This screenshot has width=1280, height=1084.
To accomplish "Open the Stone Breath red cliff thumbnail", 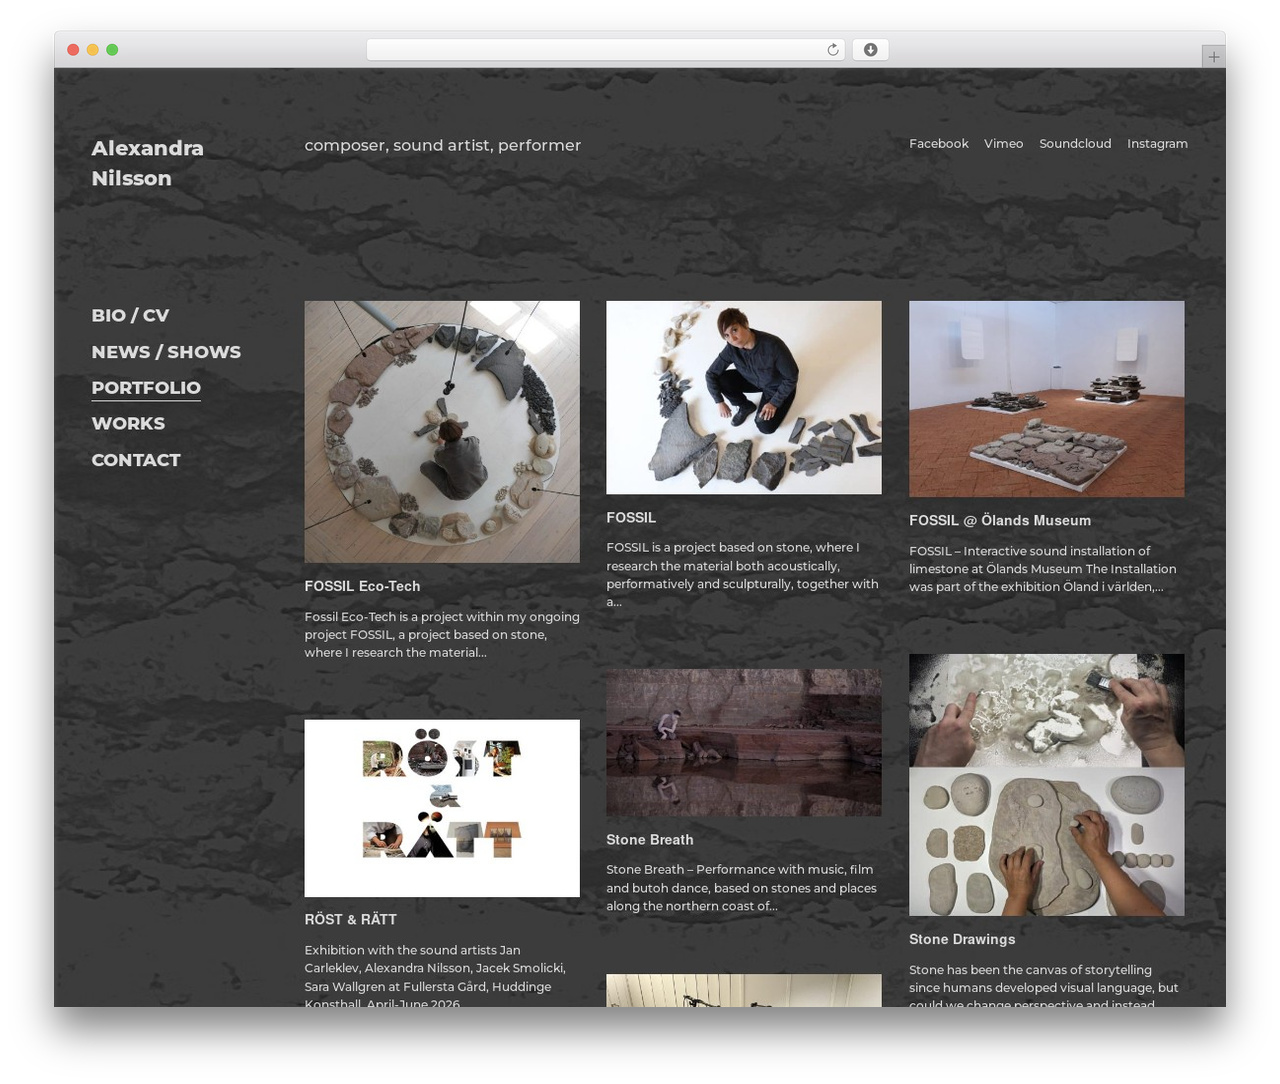I will 744,743.
